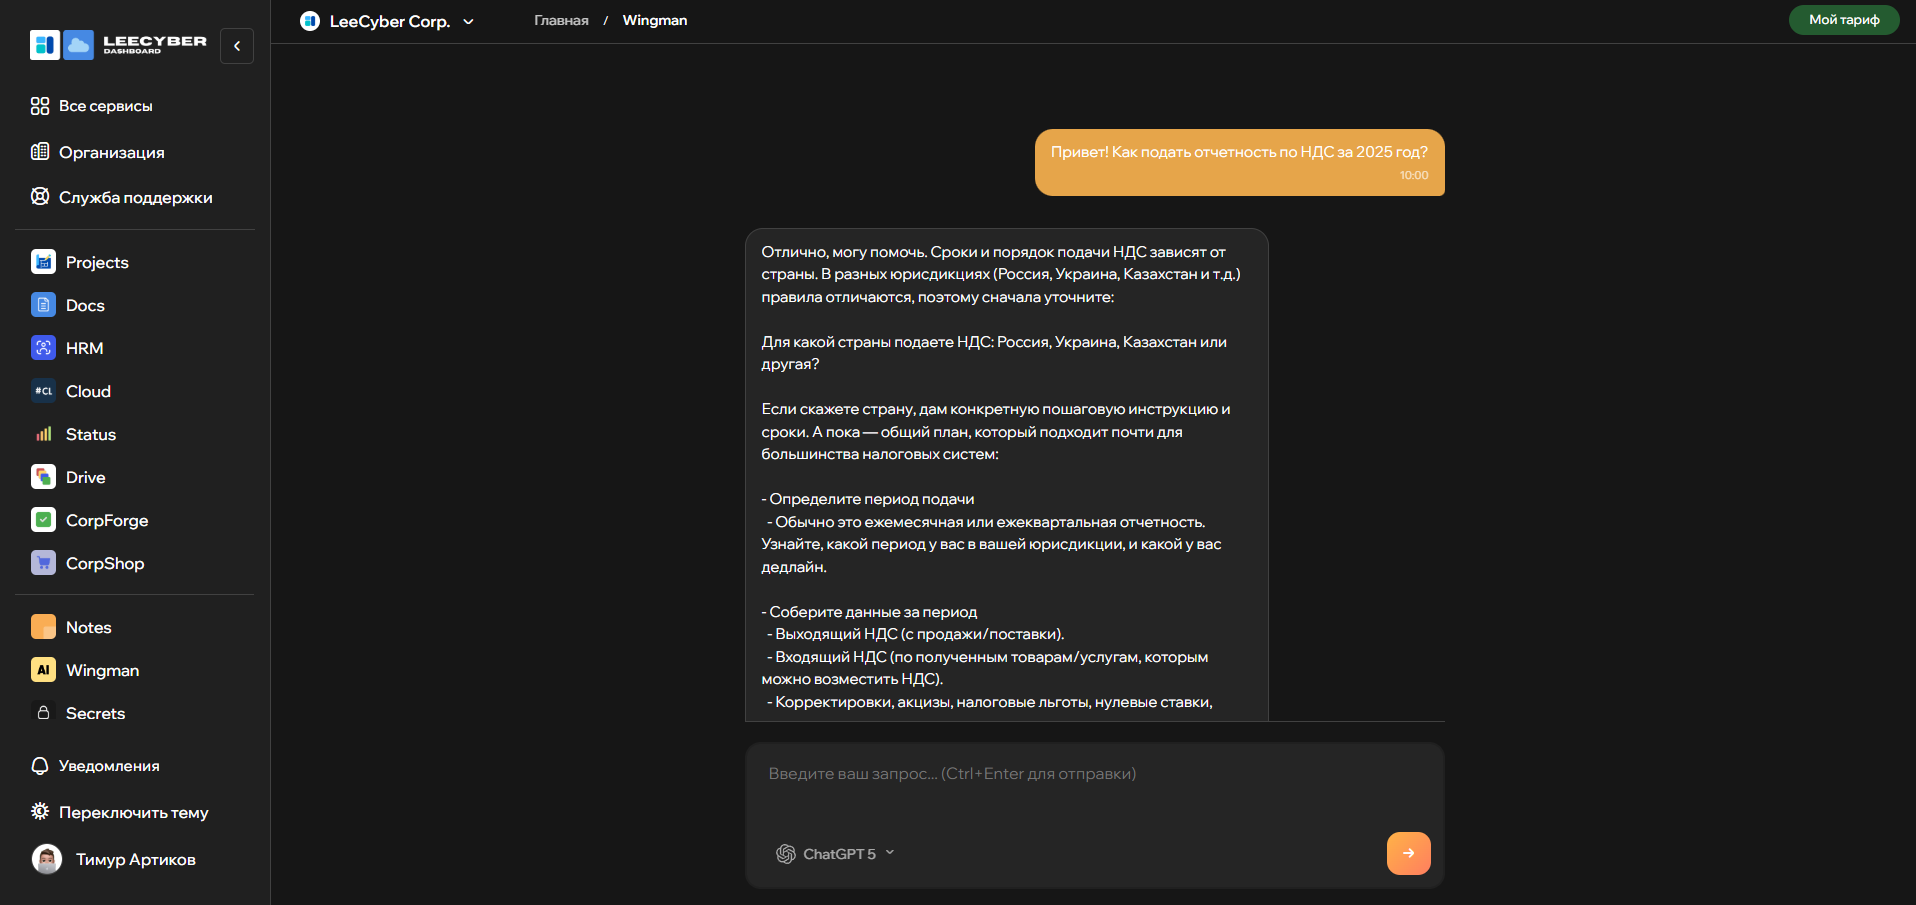Open the Notes app icon
This screenshot has height=905, width=1916.
point(43,627)
